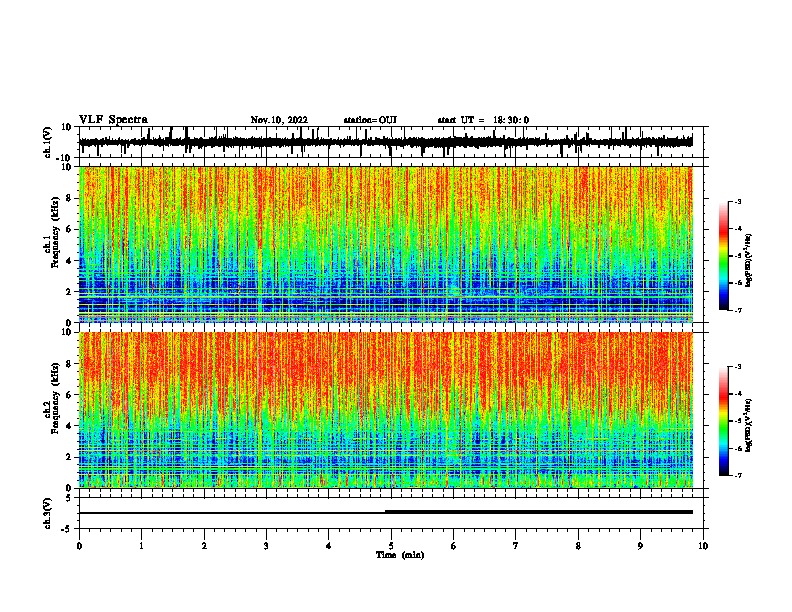
Task: Click the "2" kHz tick on ch.2 spectrogram
Action: [69, 457]
